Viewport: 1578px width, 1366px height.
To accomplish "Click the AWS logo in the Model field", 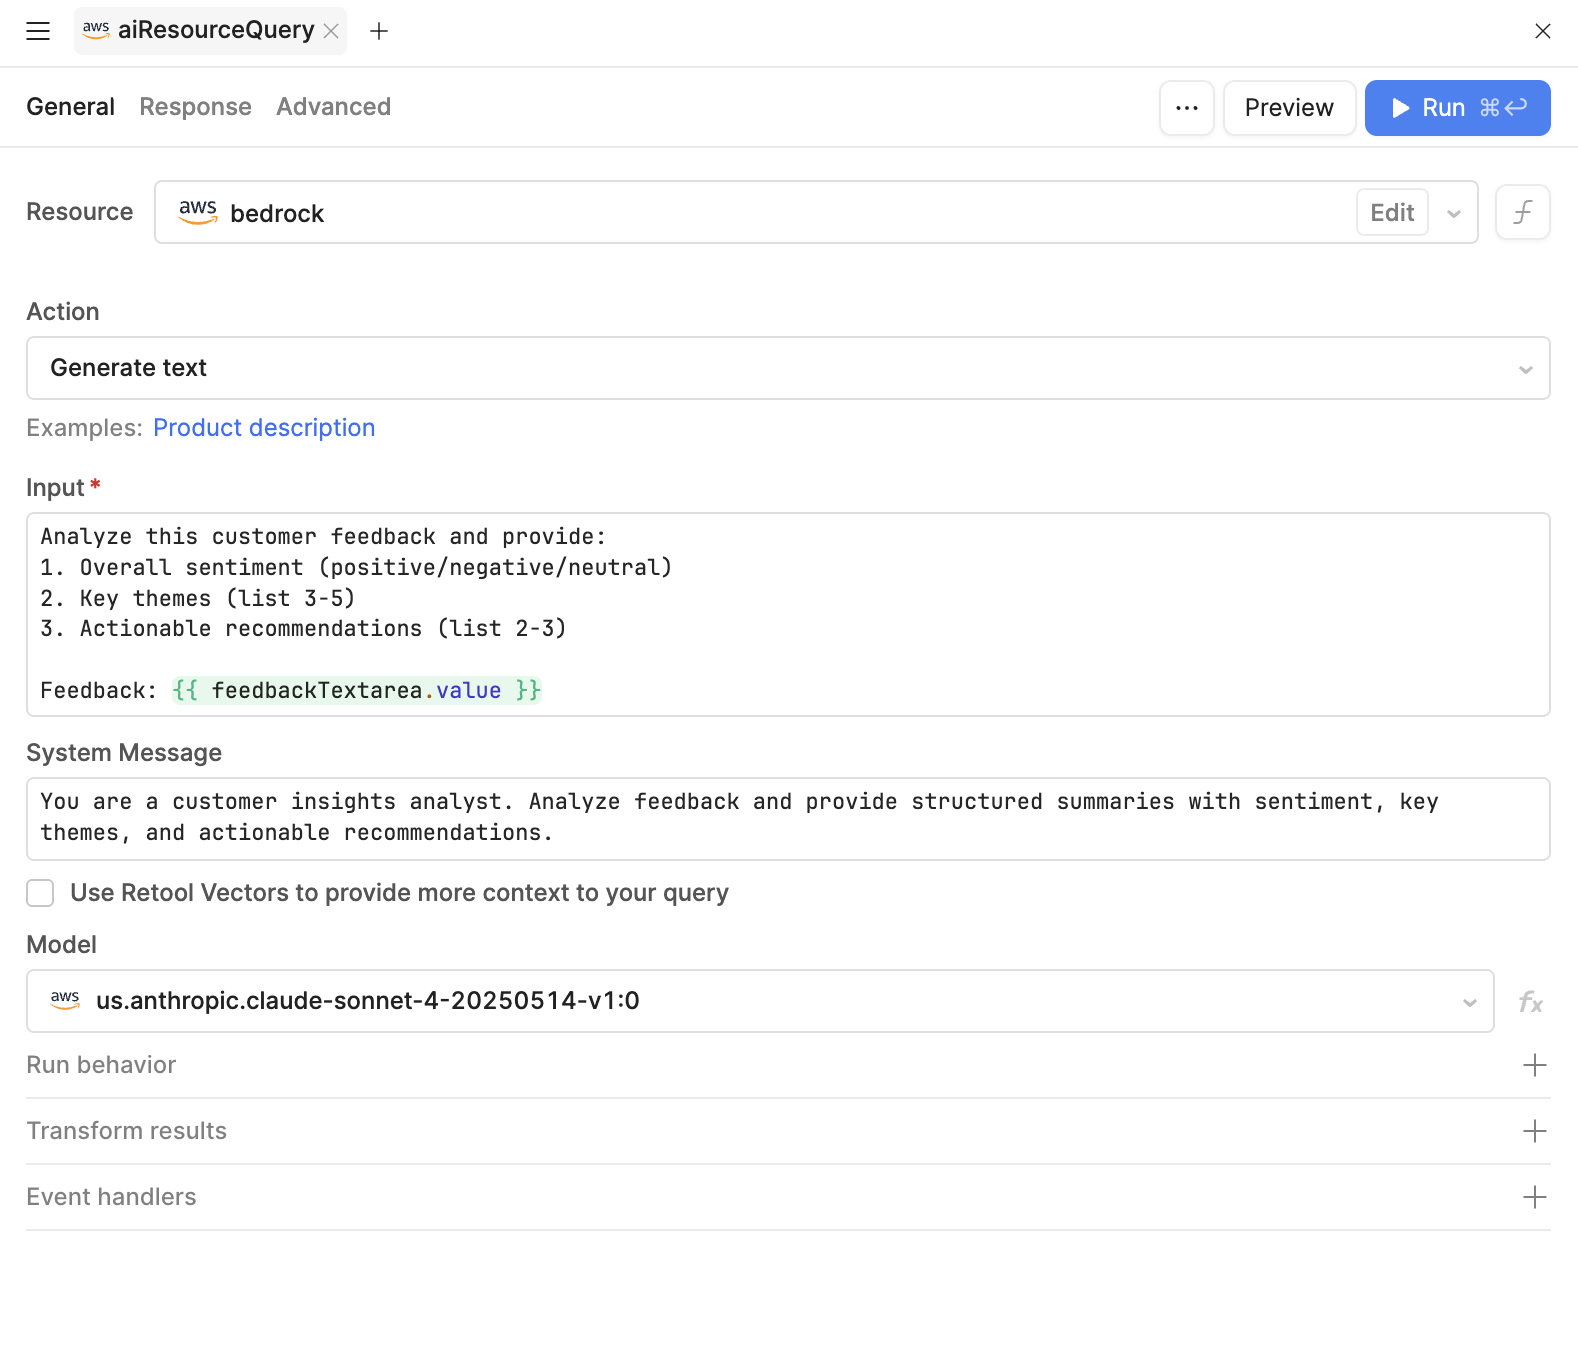I will [x=65, y=1000].
